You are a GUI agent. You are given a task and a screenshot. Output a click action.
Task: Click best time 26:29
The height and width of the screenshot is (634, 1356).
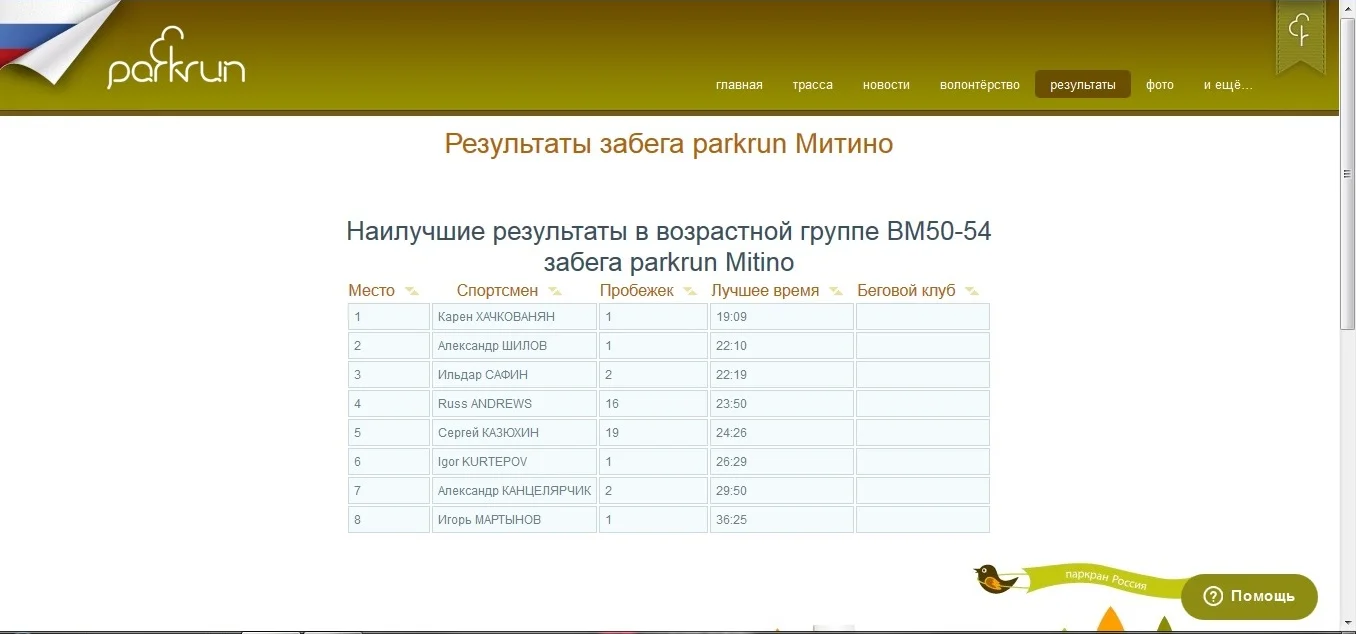(732, 462)
